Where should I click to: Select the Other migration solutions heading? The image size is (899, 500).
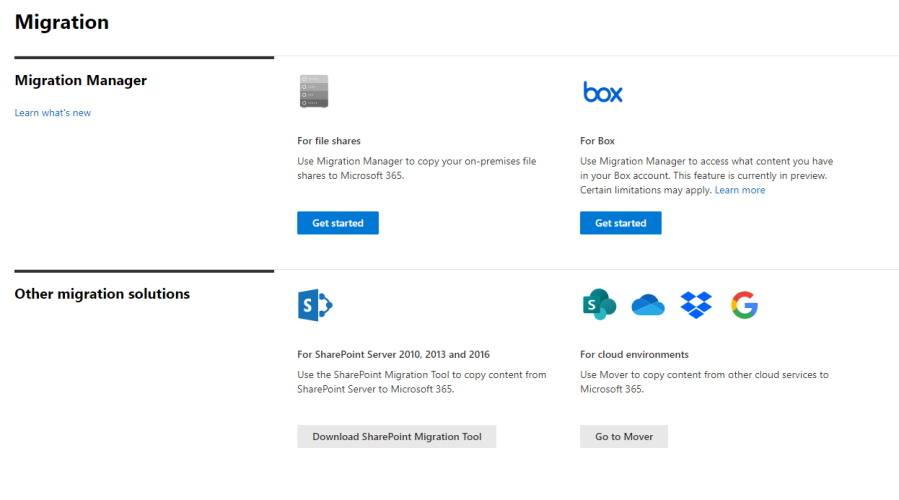(x=102, y=294)
